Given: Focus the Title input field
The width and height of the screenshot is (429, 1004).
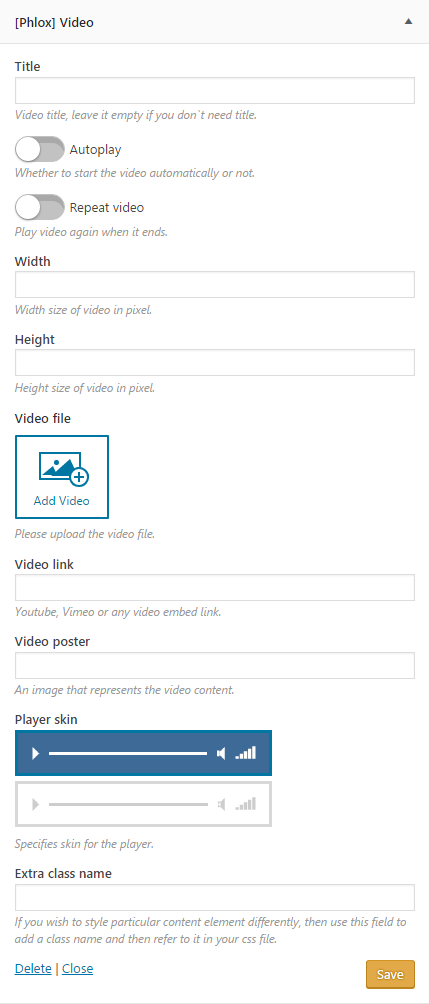Looking at the screenshot, I should tap(215, 90).
